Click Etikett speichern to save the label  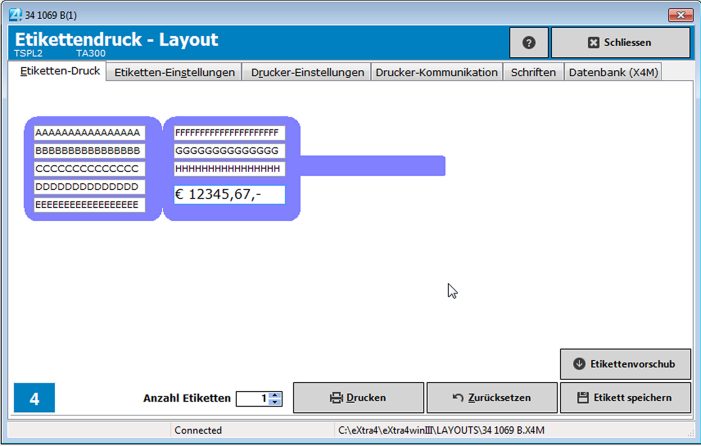625,397
